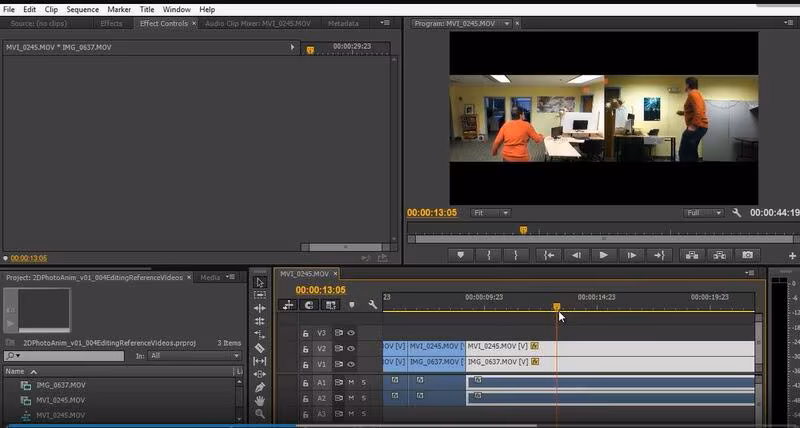Toggle timeline Snap magnet
Screen dimensions: 800x428
pos(309,305)
